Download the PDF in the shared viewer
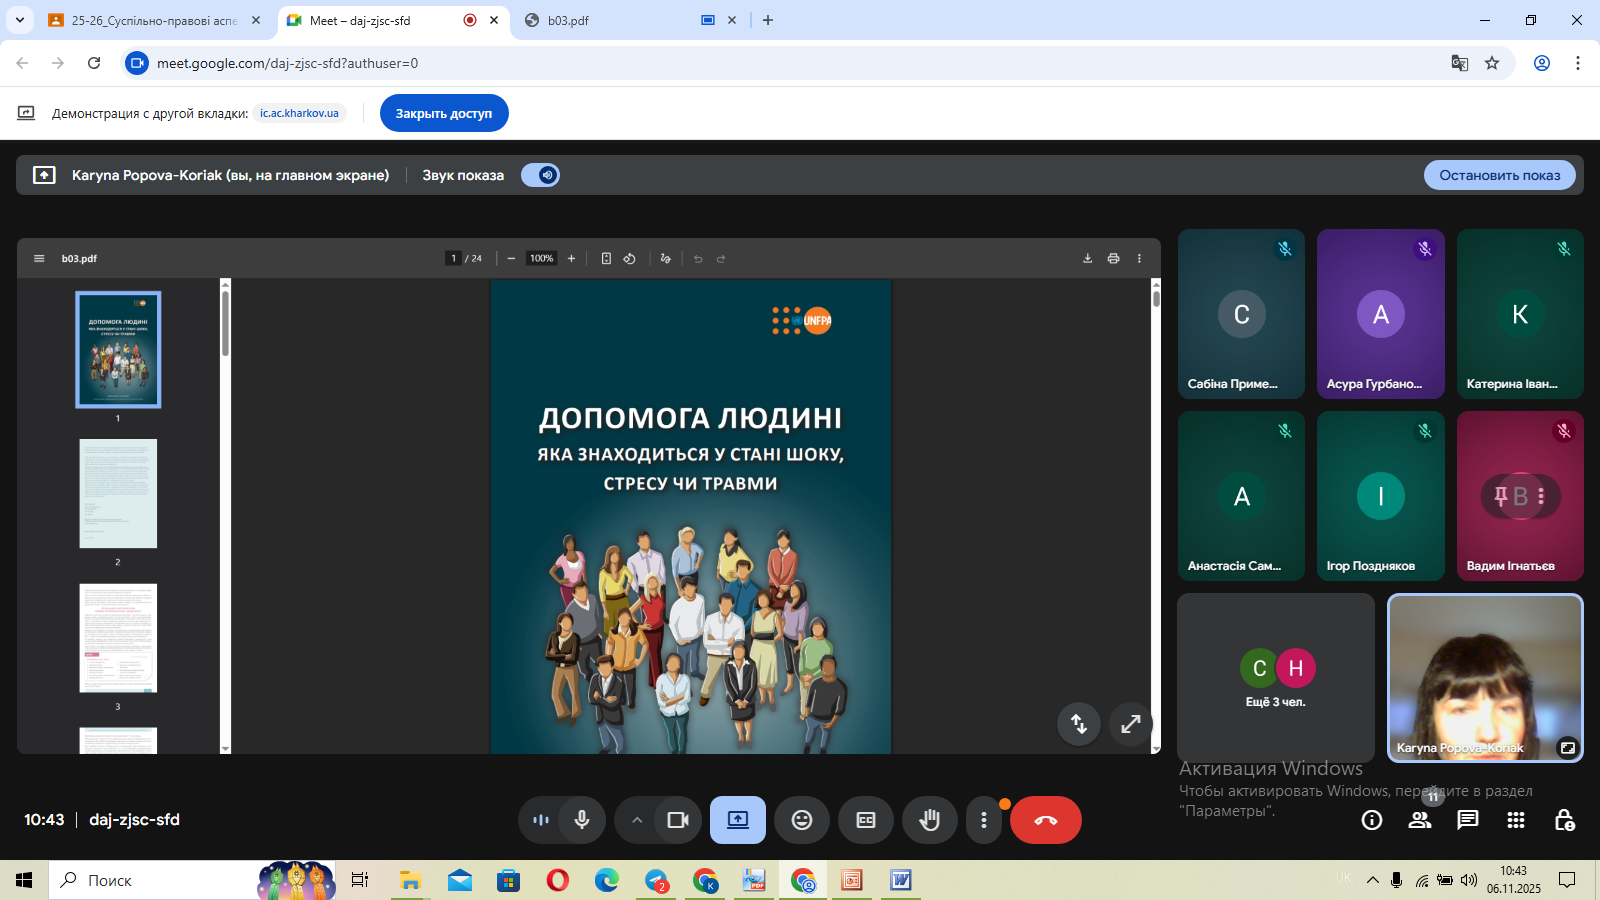Screen dimensions: 1600x900 pos(1087,258)
